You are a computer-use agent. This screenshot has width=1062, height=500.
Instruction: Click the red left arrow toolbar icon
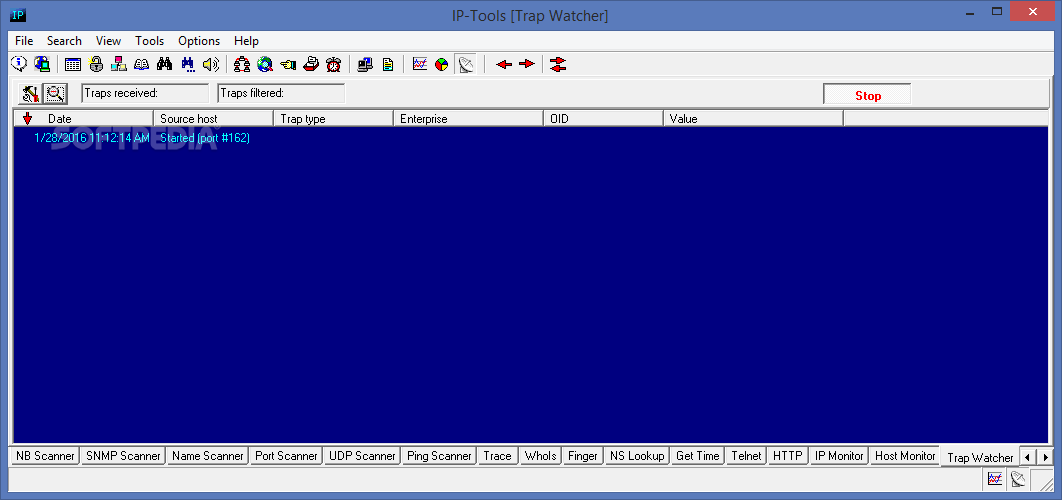pyautogui.click(x=504, y=64)
